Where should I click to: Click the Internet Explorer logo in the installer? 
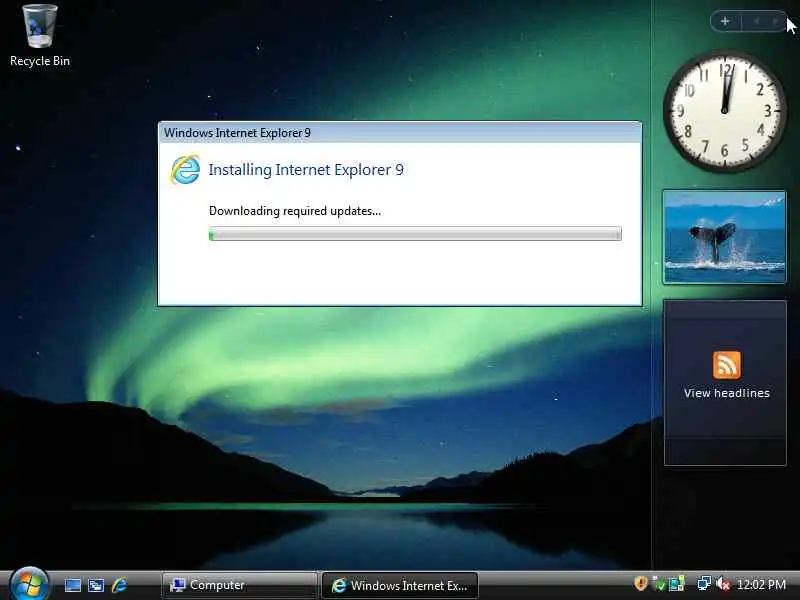coord(185,169)
